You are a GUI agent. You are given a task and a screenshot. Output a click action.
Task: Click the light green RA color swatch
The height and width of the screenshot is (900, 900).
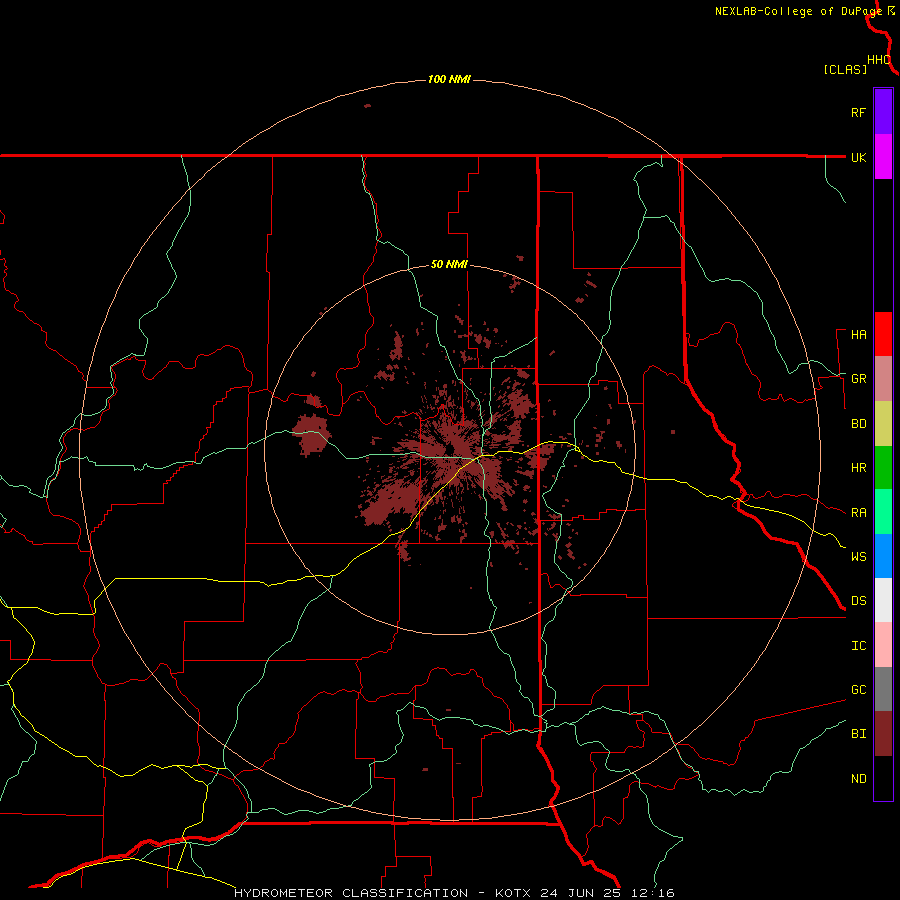(883, 512)
